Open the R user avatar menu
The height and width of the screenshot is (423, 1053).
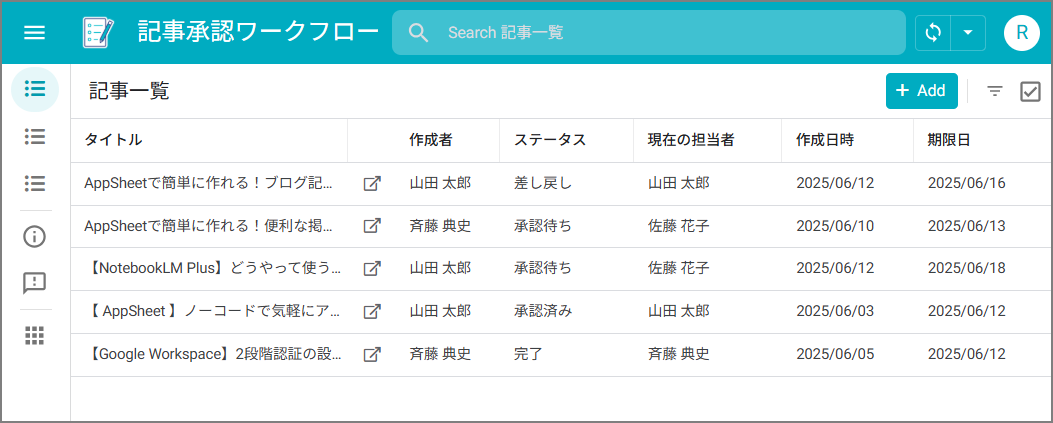(x=1022, y=32)
